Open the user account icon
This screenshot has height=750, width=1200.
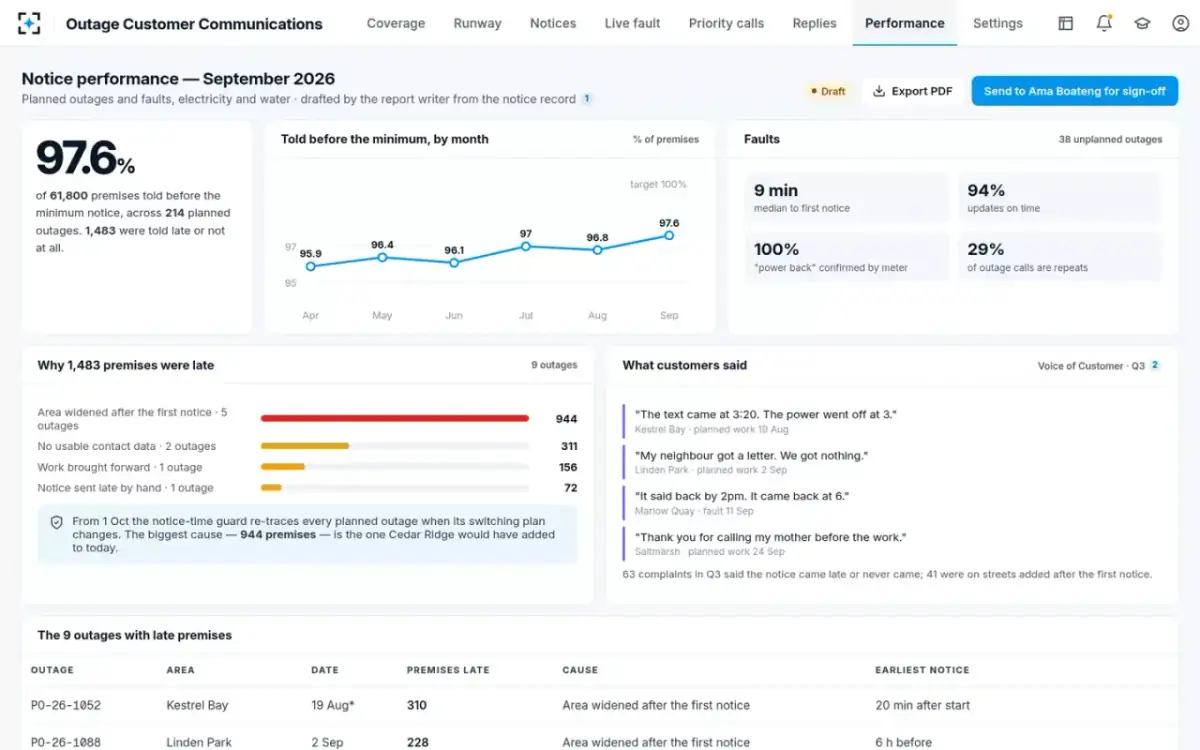click(1180, 23)
